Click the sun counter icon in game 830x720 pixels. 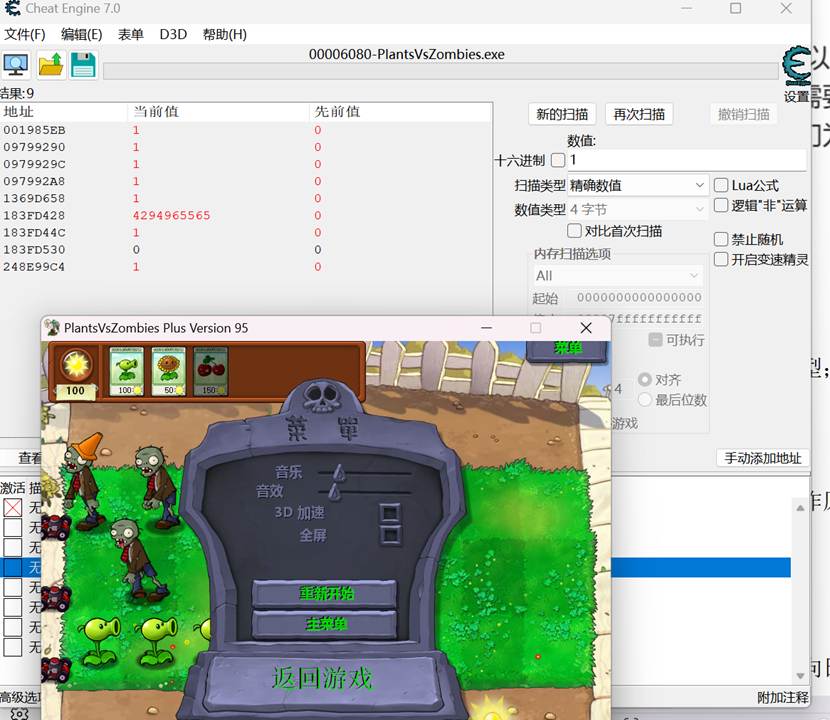click(x=76, y=365)
